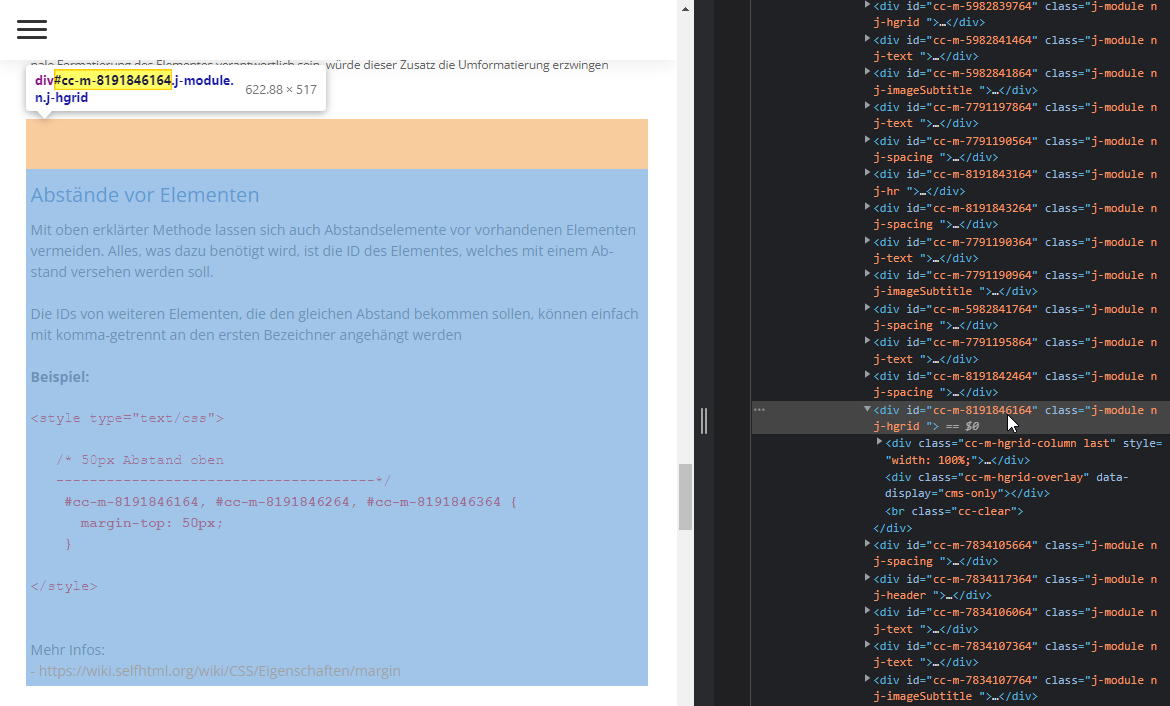Click the orange highlighted page region
Screen dimensions: 1170x706
[336, 143]
